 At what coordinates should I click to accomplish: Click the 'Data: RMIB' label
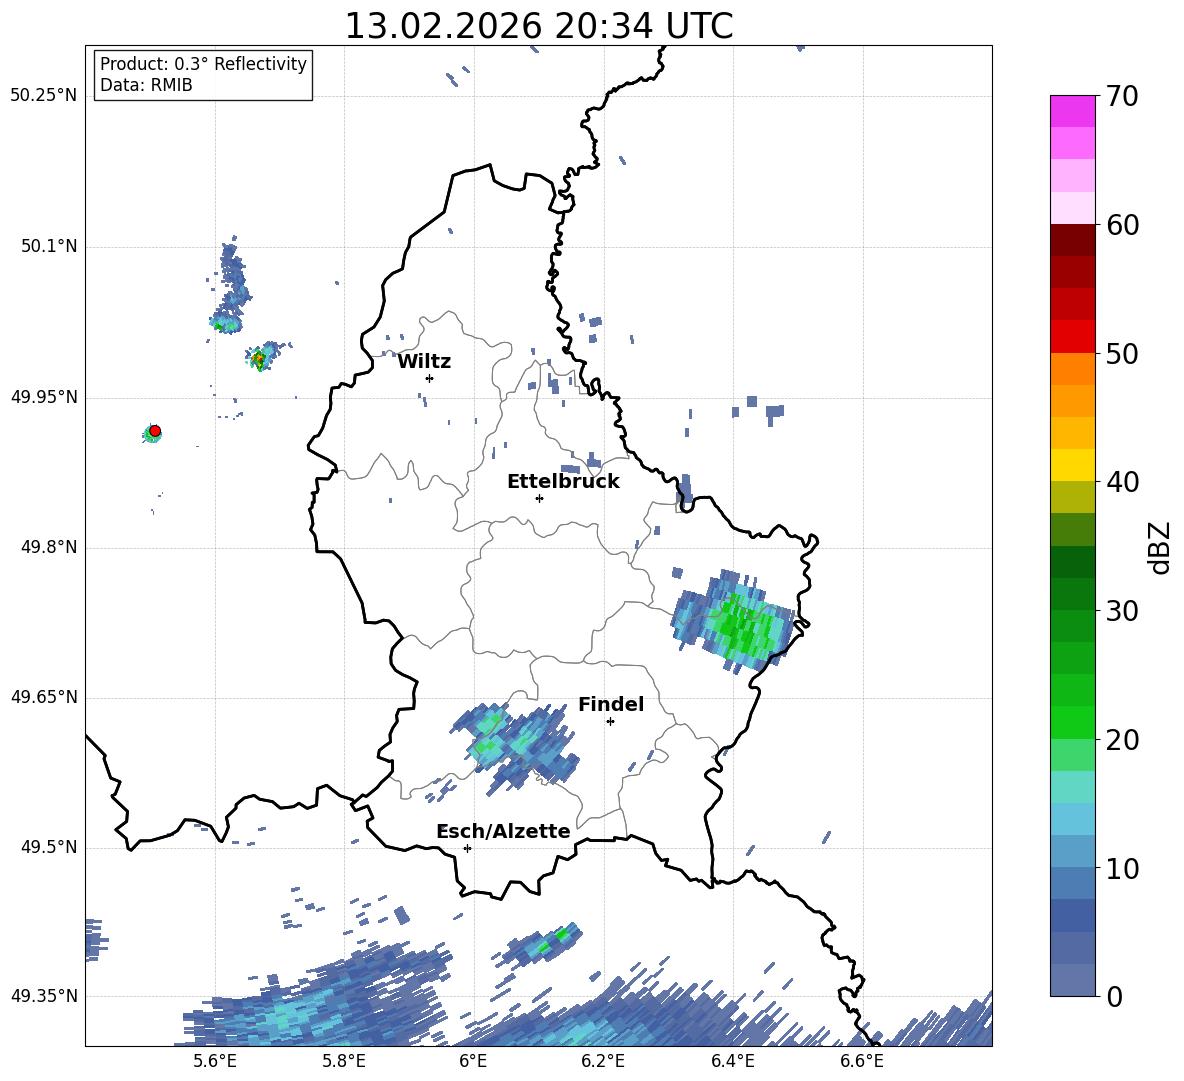pyautogui.click(x=146, y=85)
